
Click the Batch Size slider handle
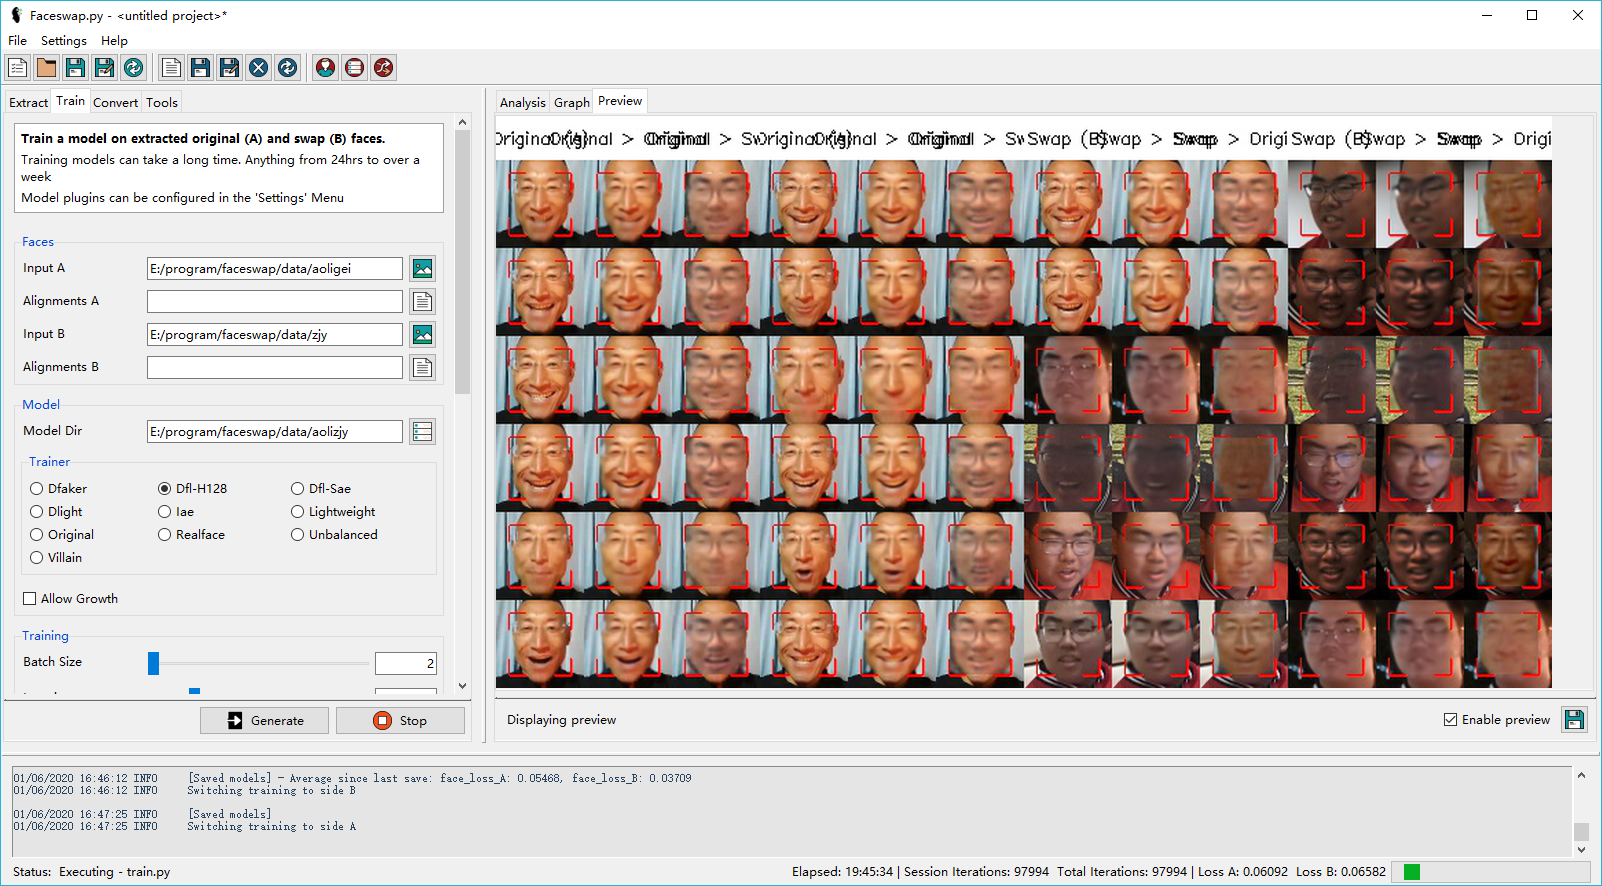click(153, 663)
